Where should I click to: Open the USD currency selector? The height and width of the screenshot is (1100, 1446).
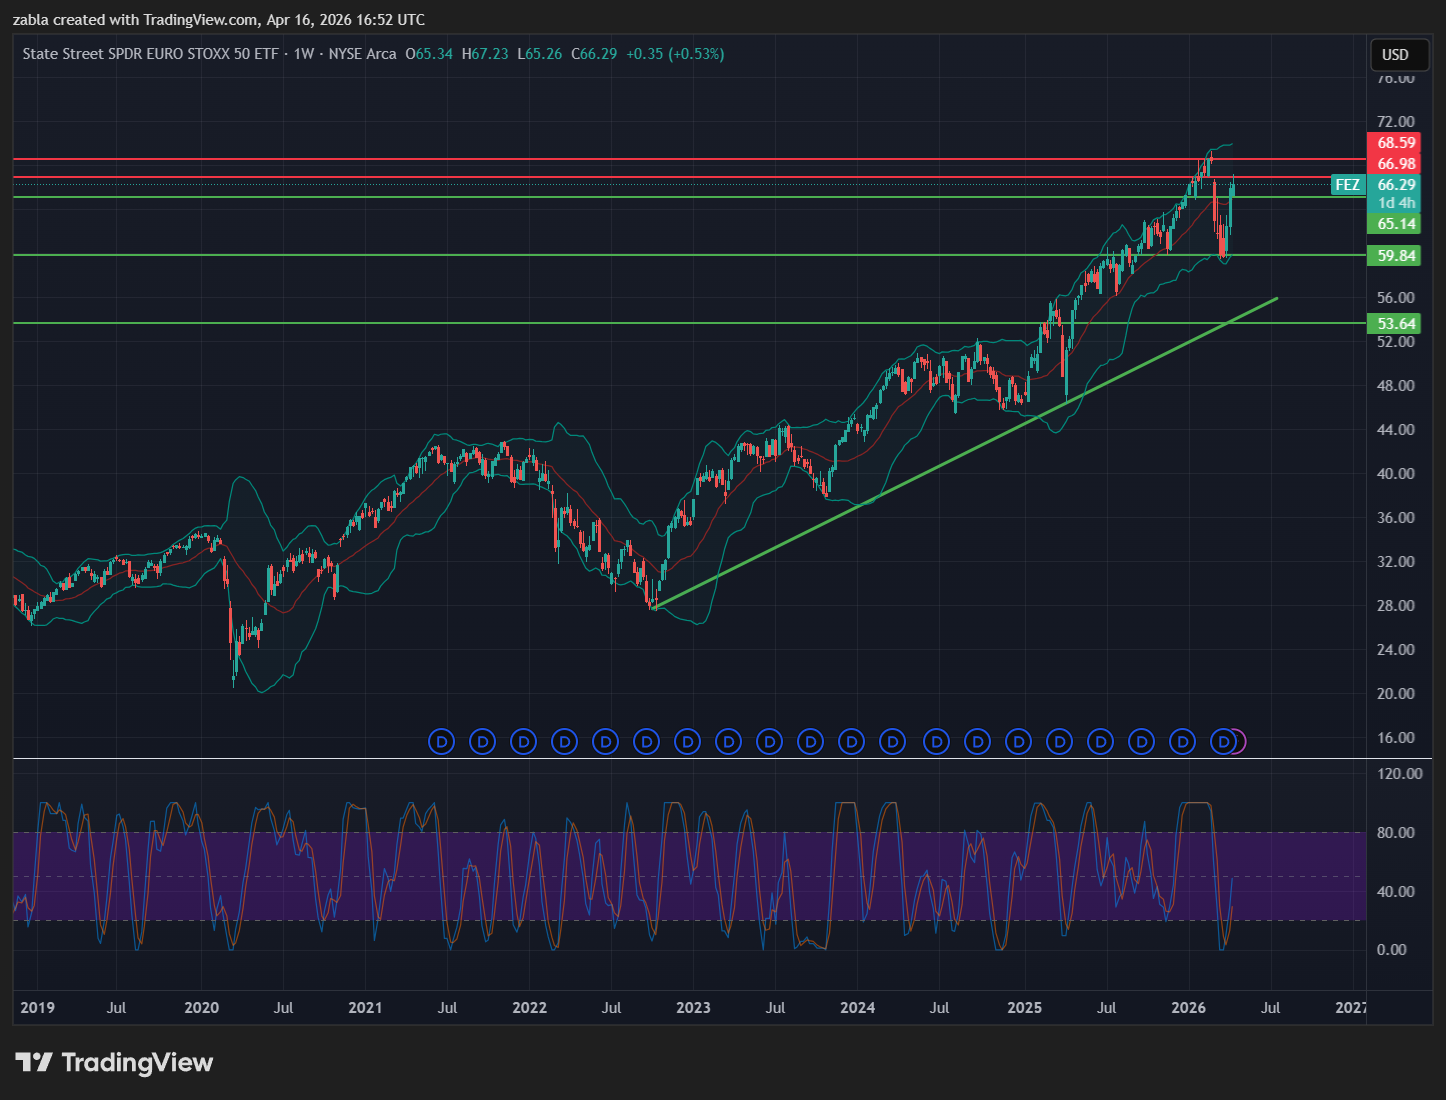(1394, 55)
